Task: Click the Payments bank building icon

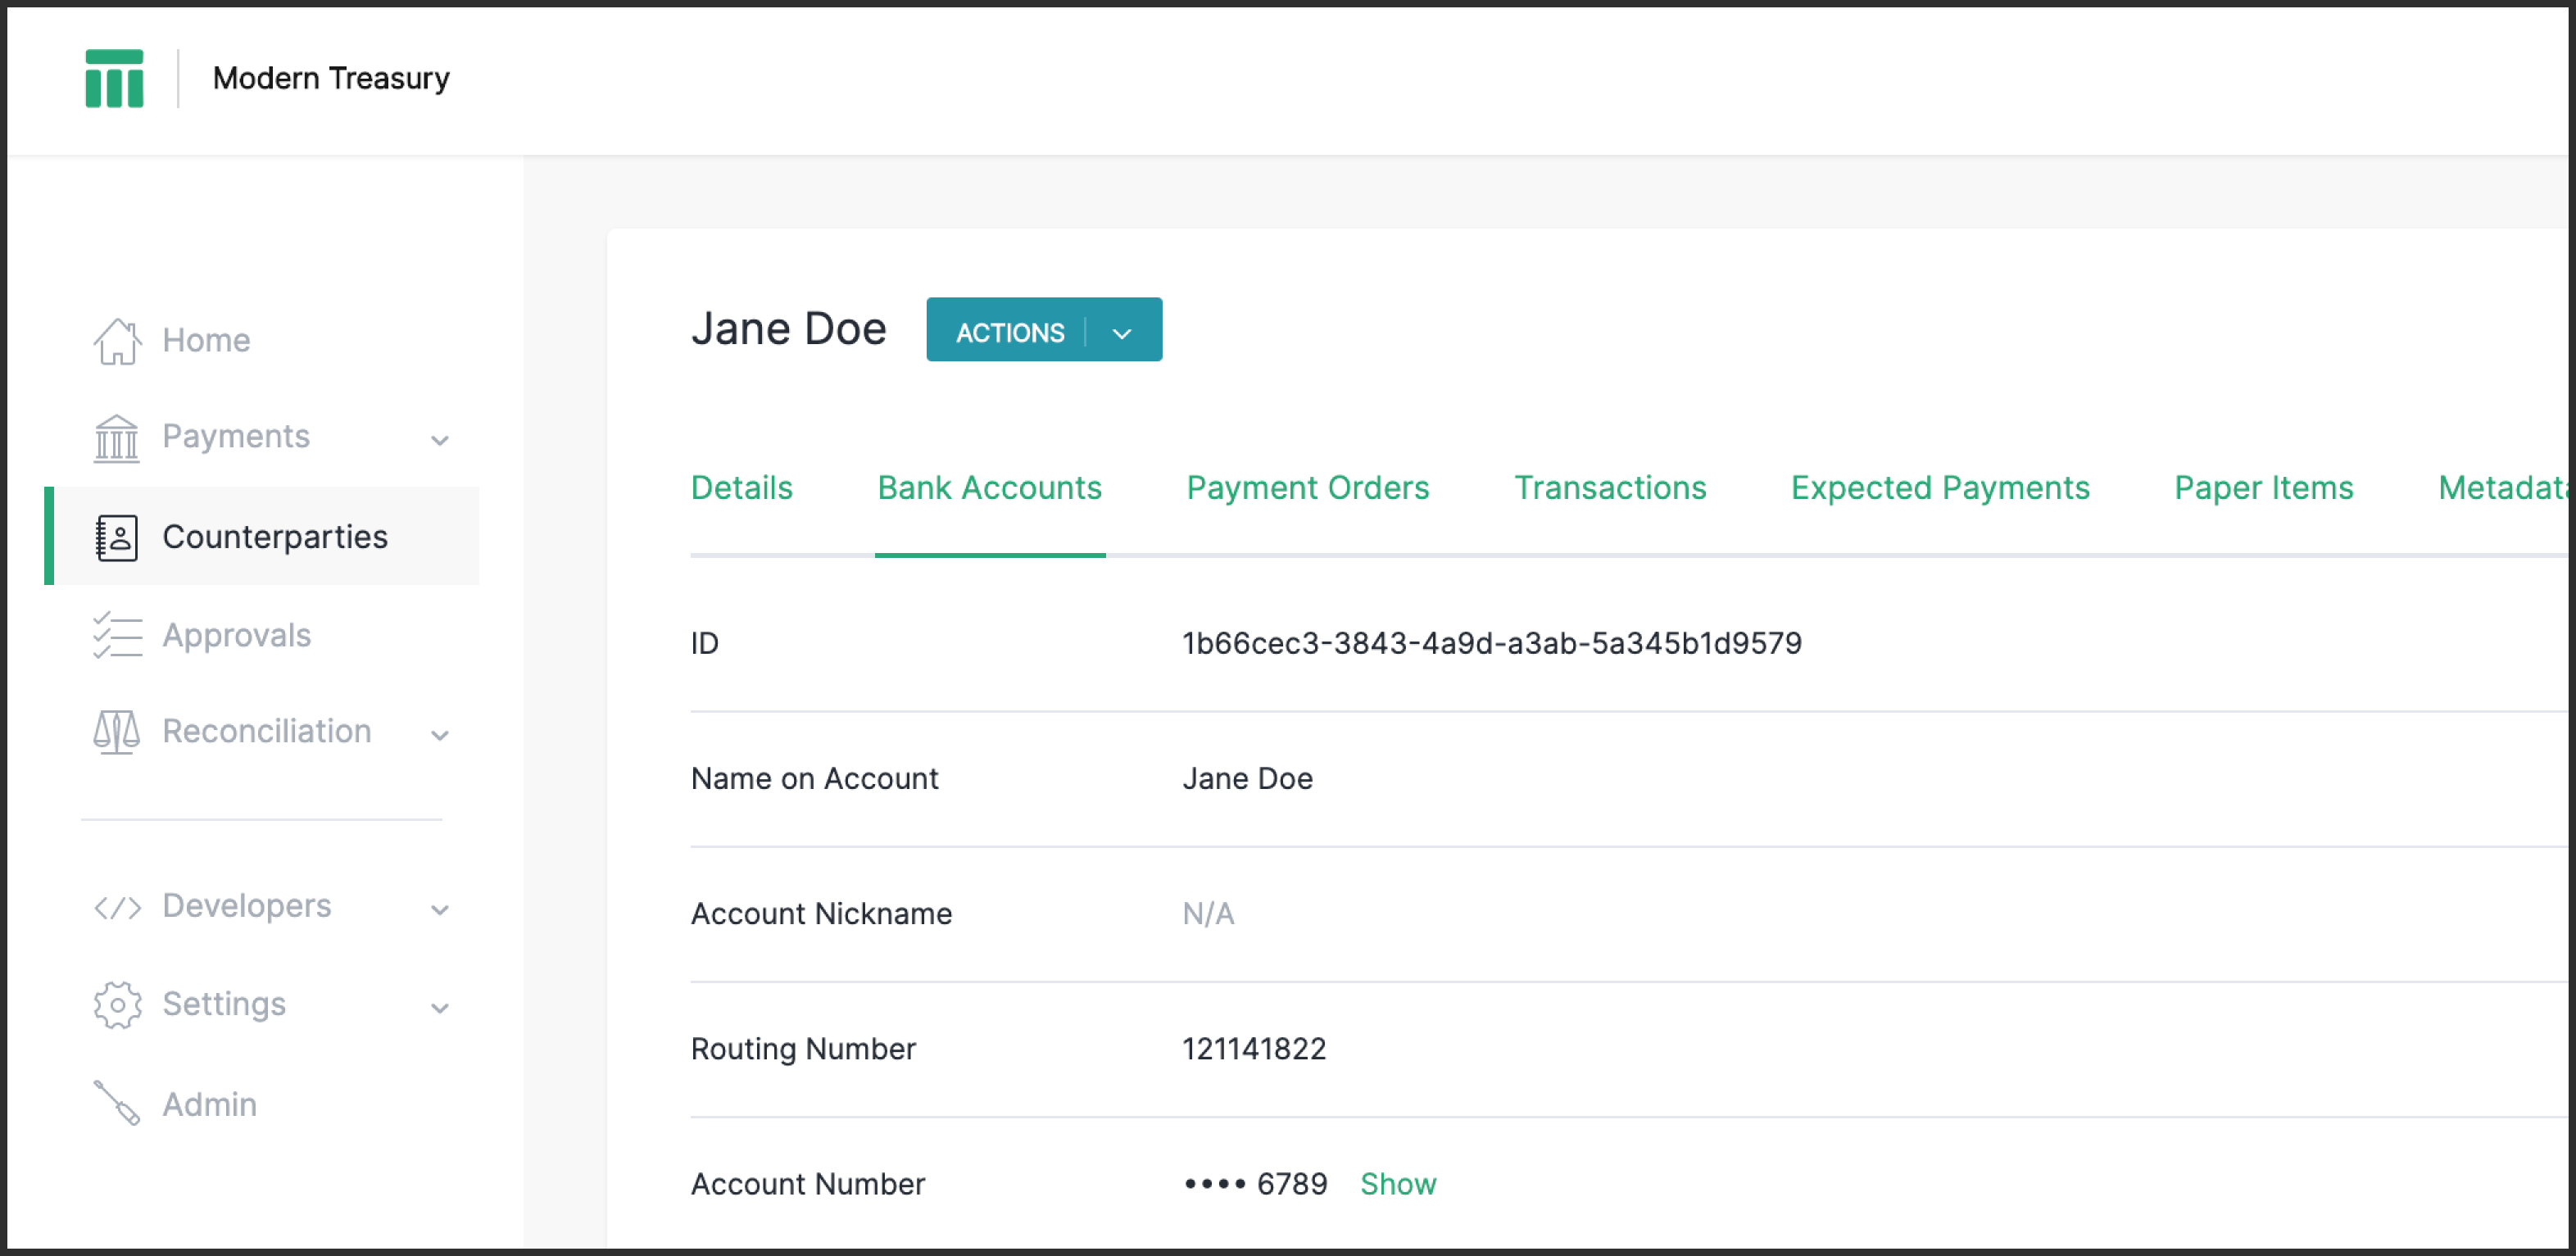Action: tap(117, 438)
